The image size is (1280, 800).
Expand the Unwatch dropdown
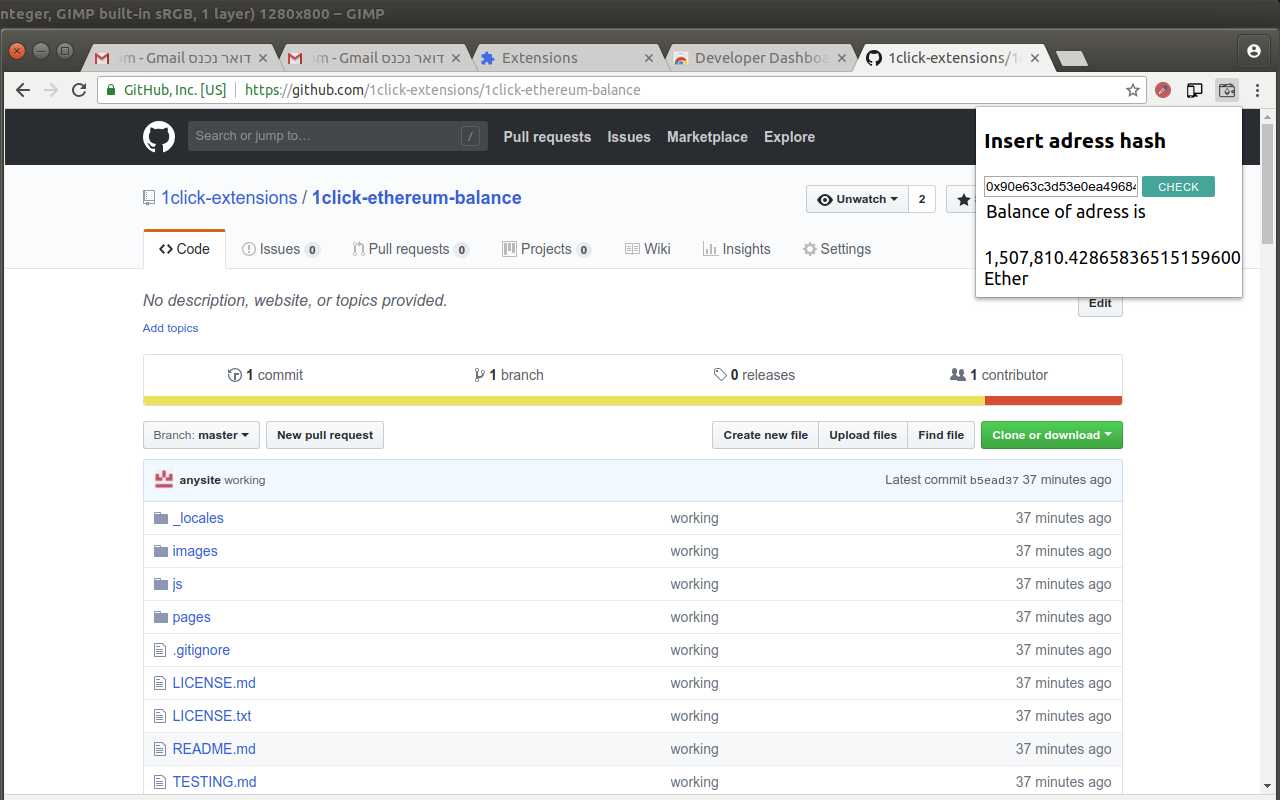[x=857, y=199]
